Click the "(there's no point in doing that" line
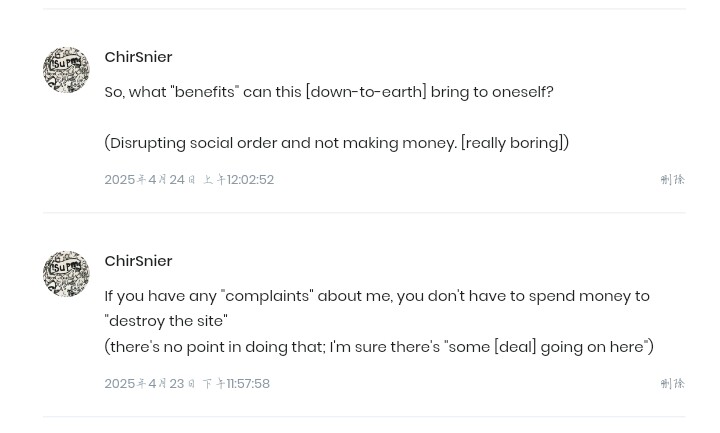Viewport: 720px width, 433px height. tap(379, 347)
